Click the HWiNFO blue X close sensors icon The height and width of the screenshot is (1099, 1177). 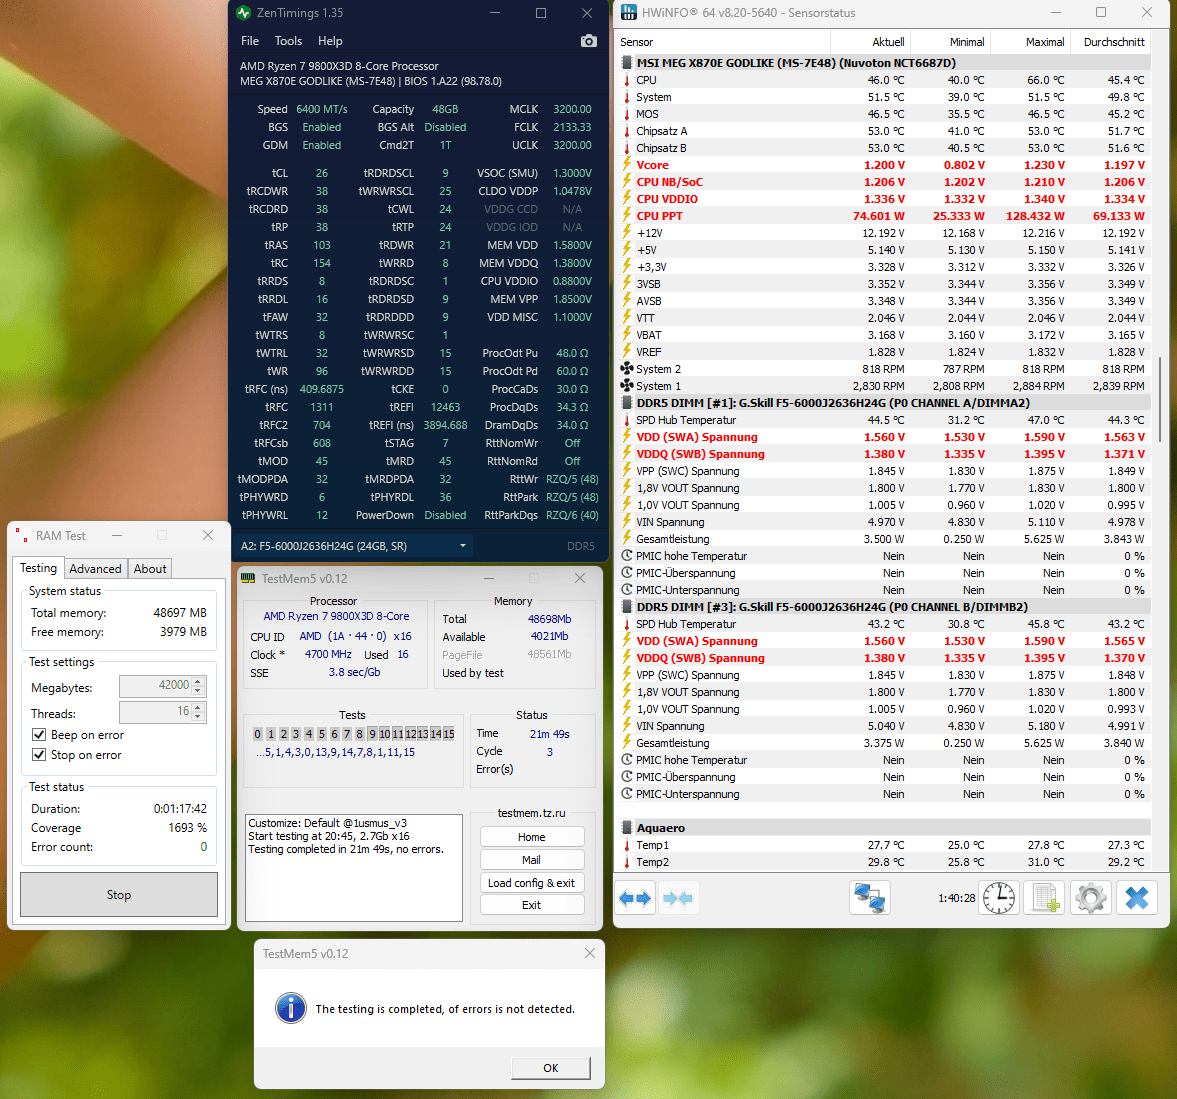pyautogui.click(x=1136, y=898)
